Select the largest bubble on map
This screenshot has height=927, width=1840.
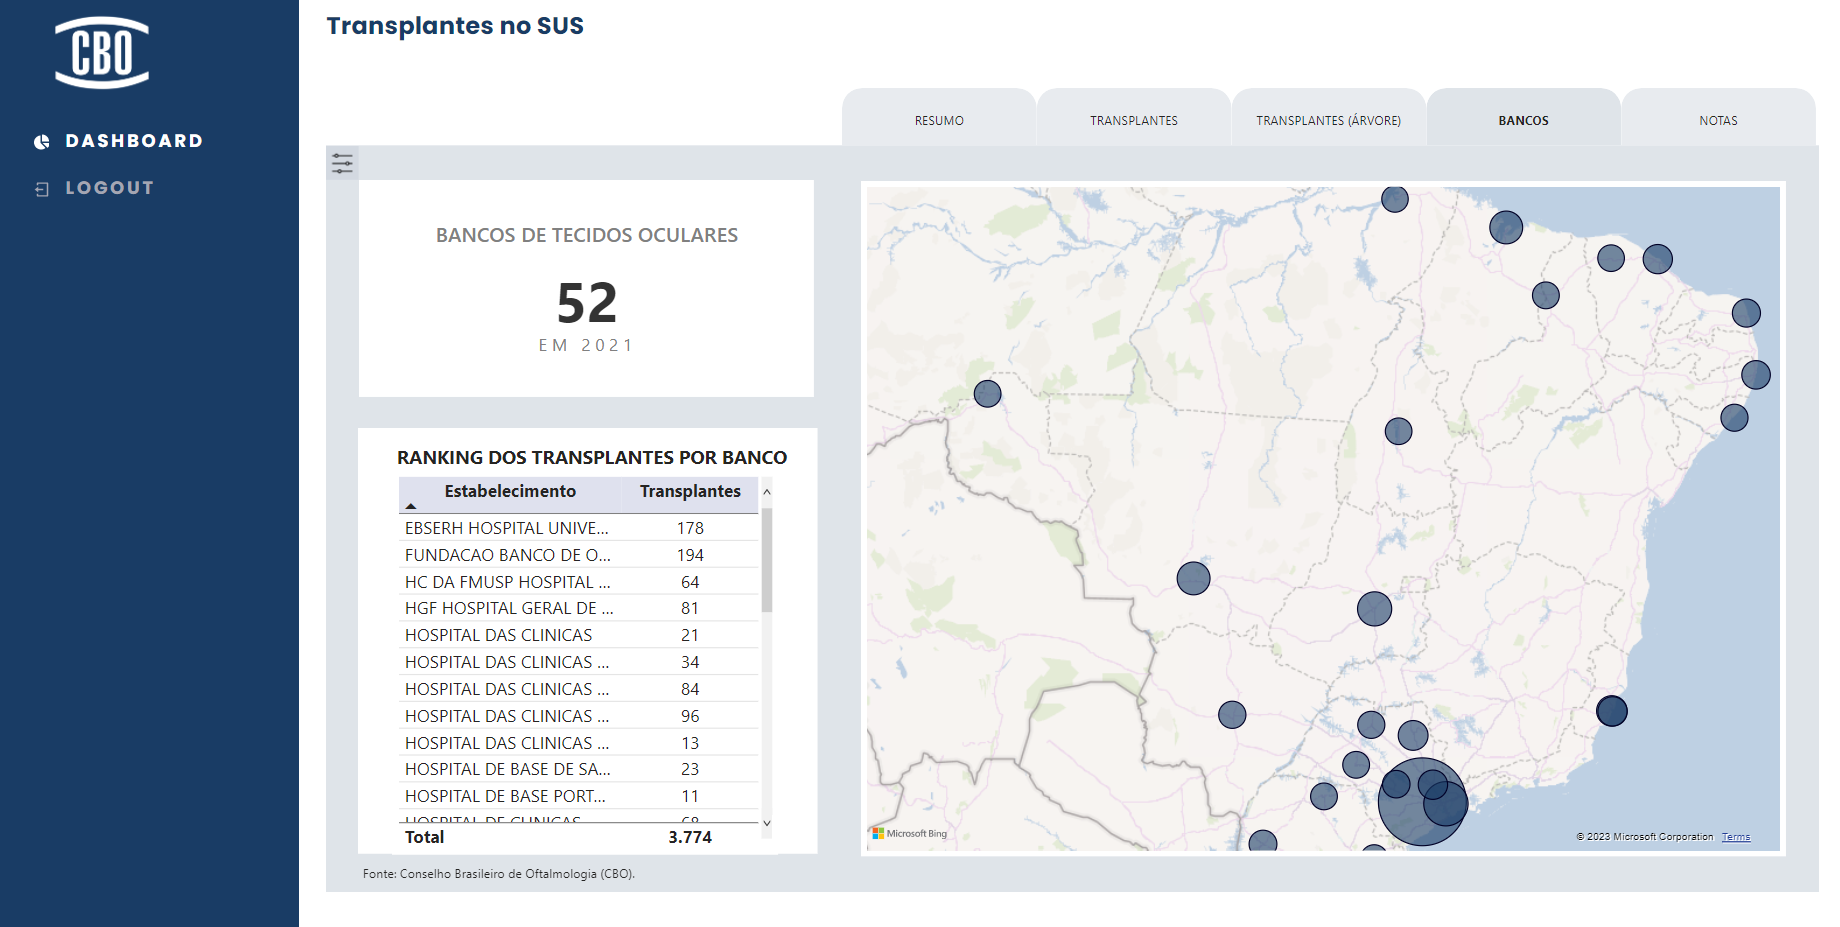1421,802
